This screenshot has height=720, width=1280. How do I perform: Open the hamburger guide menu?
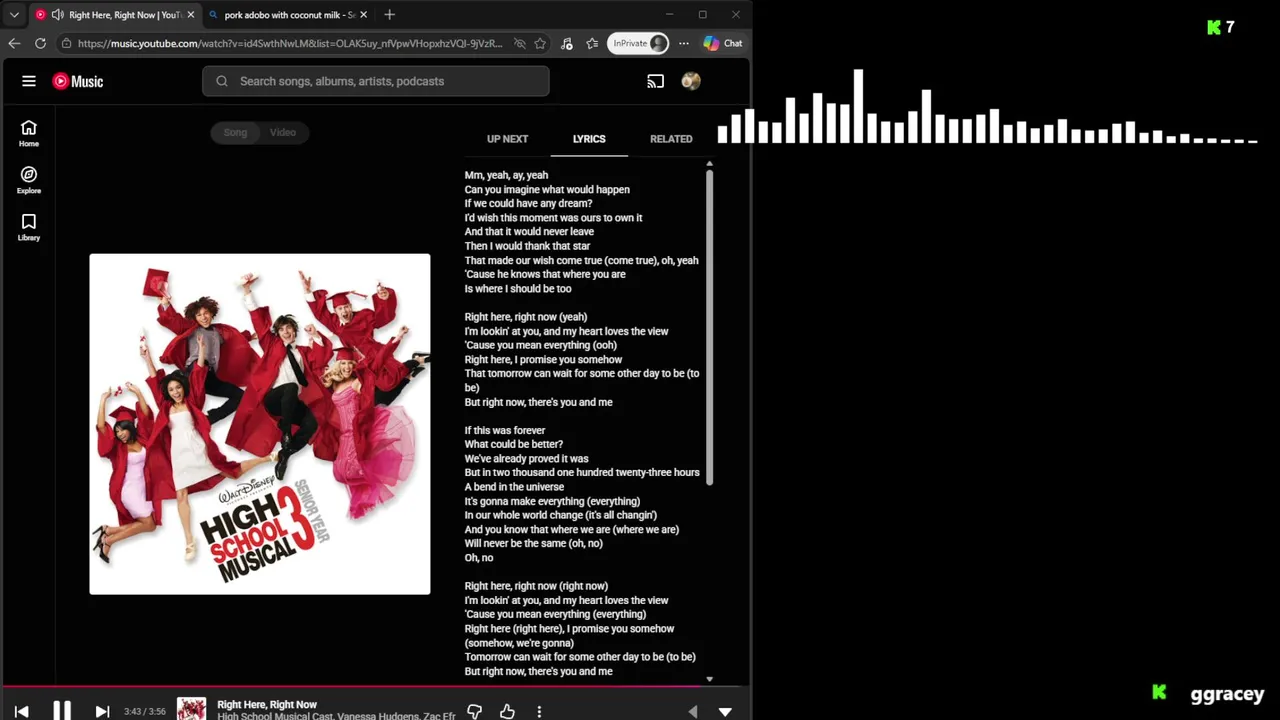pyautogui.click(x=29, y=81)
